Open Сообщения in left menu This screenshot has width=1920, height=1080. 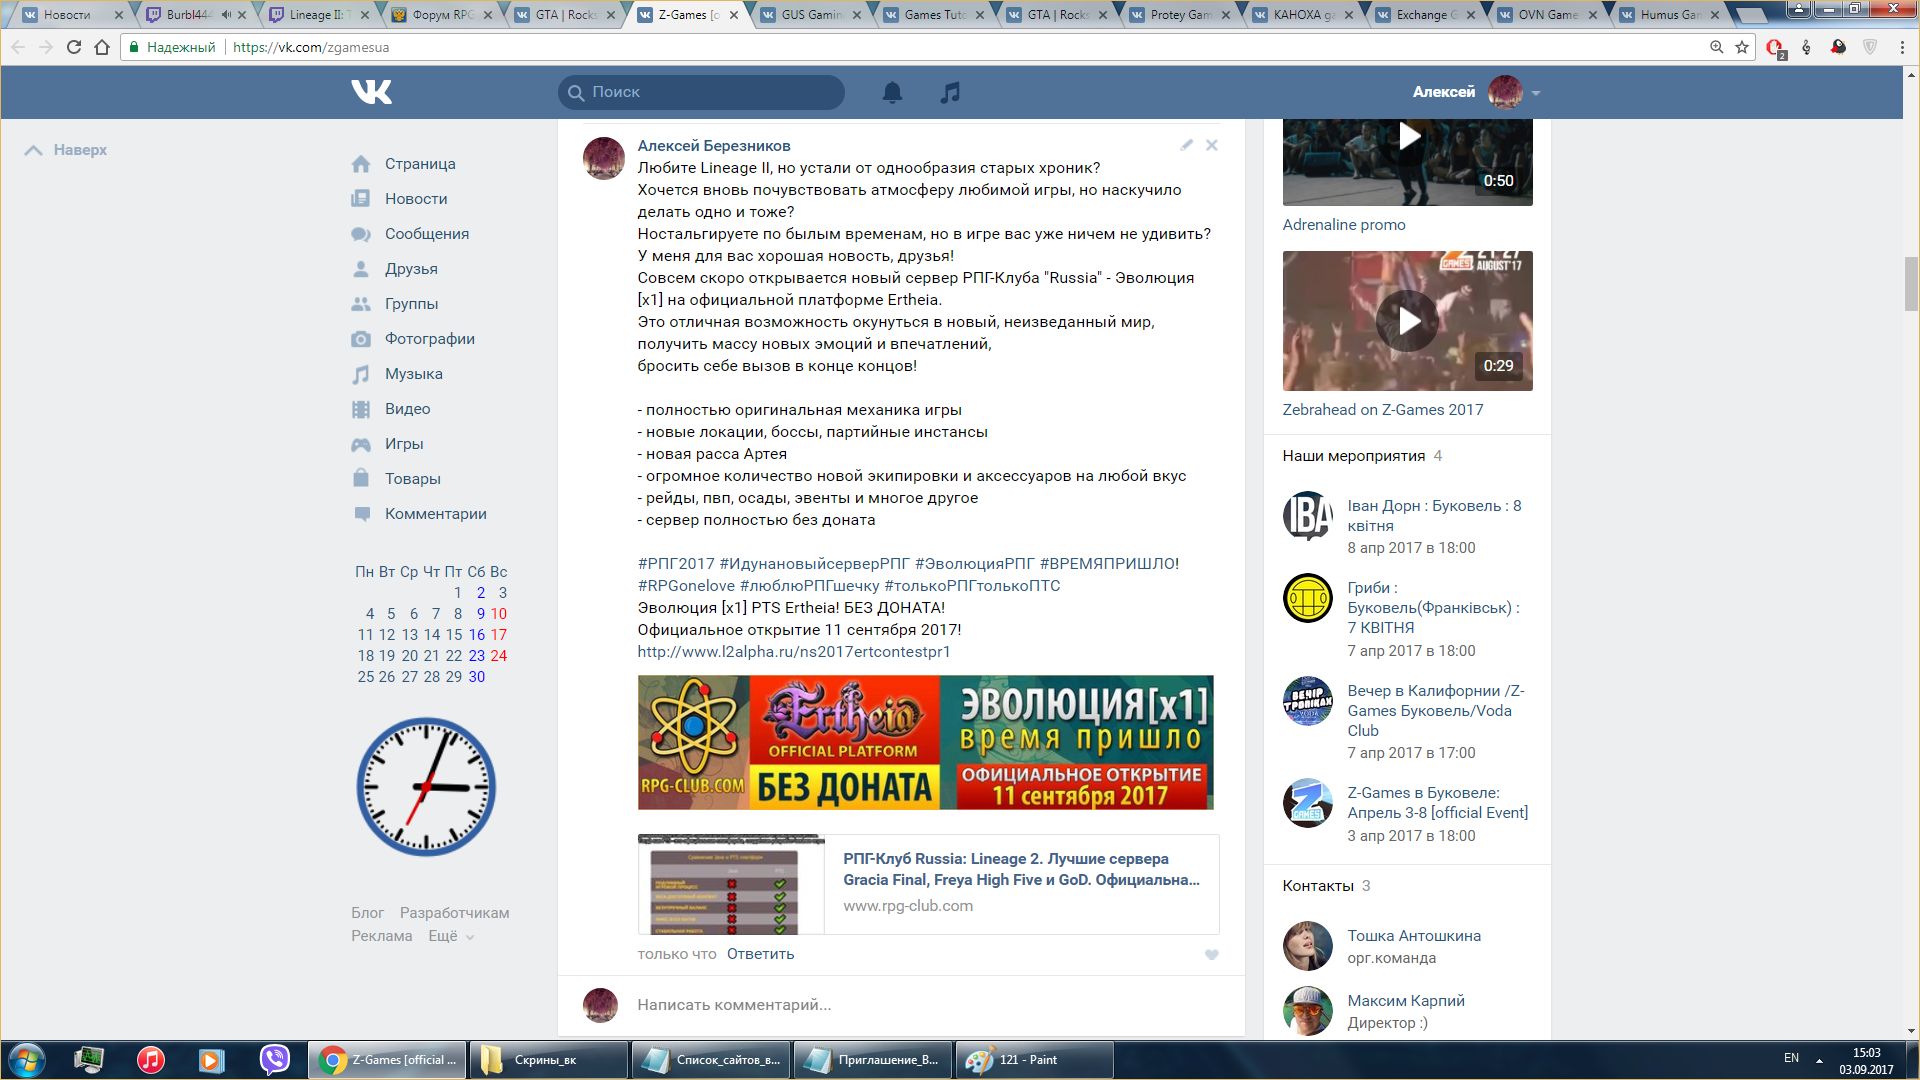coord(427,234)
